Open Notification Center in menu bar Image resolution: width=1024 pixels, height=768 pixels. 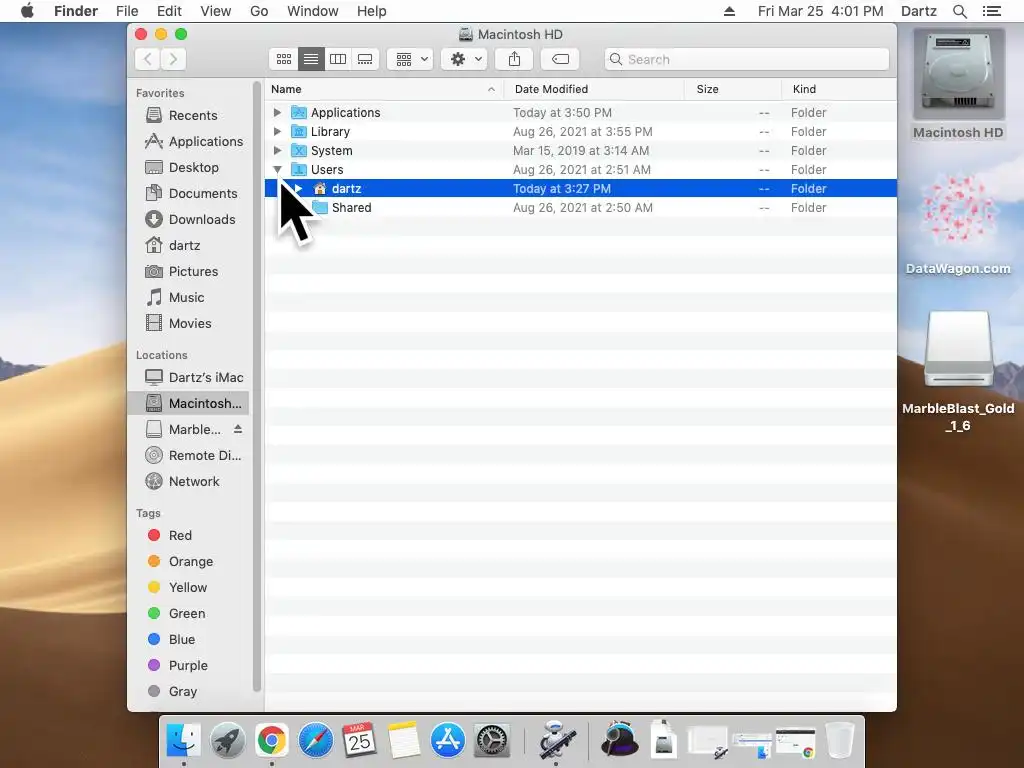(991, 11)
